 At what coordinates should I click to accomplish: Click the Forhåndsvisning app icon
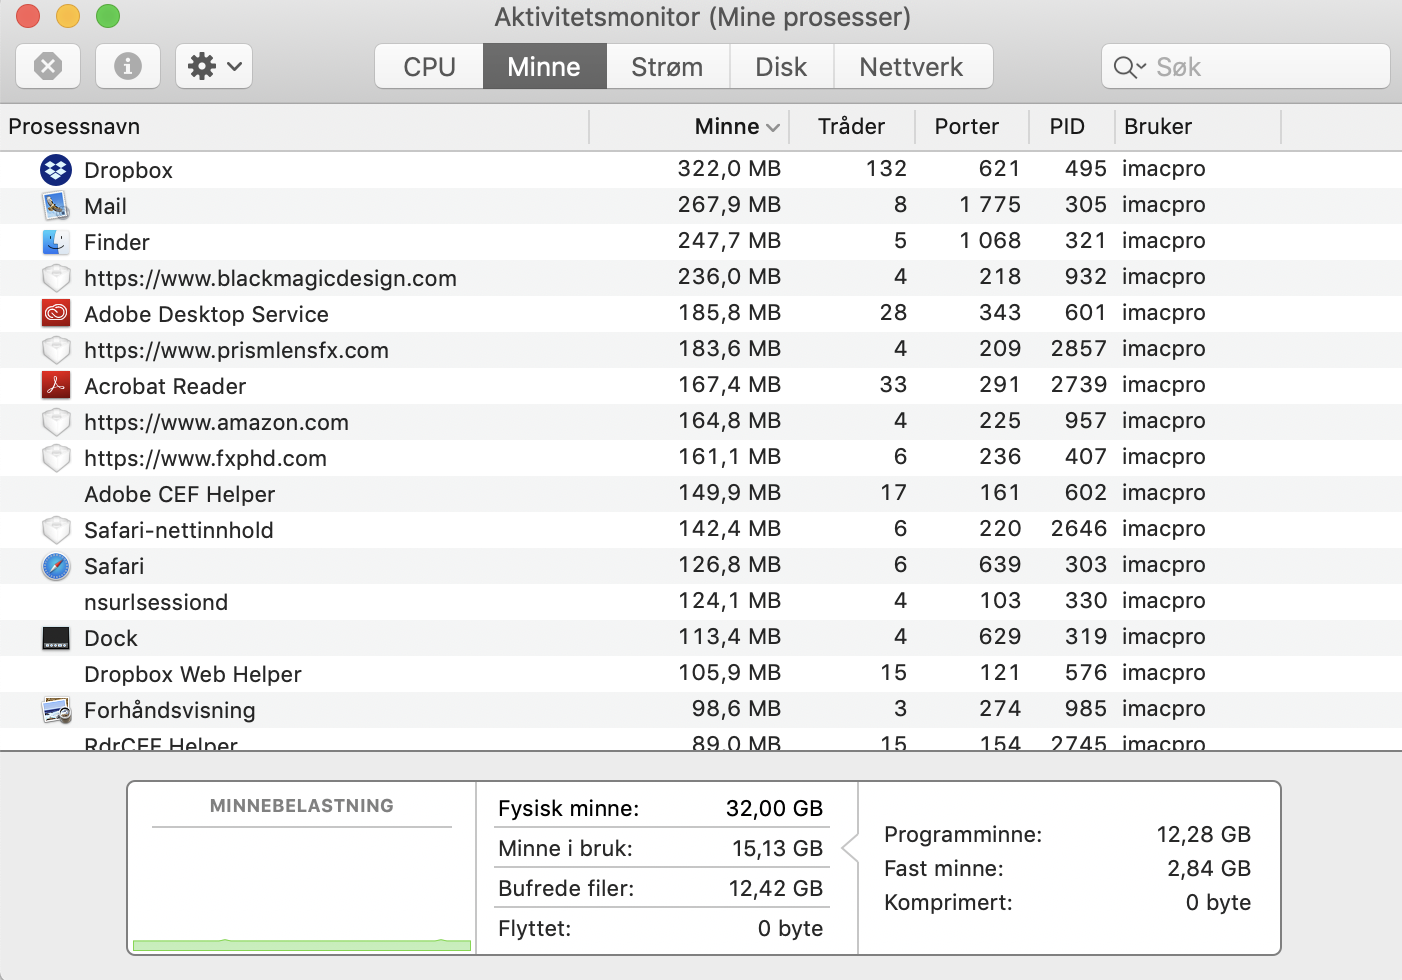coord(56,710)
